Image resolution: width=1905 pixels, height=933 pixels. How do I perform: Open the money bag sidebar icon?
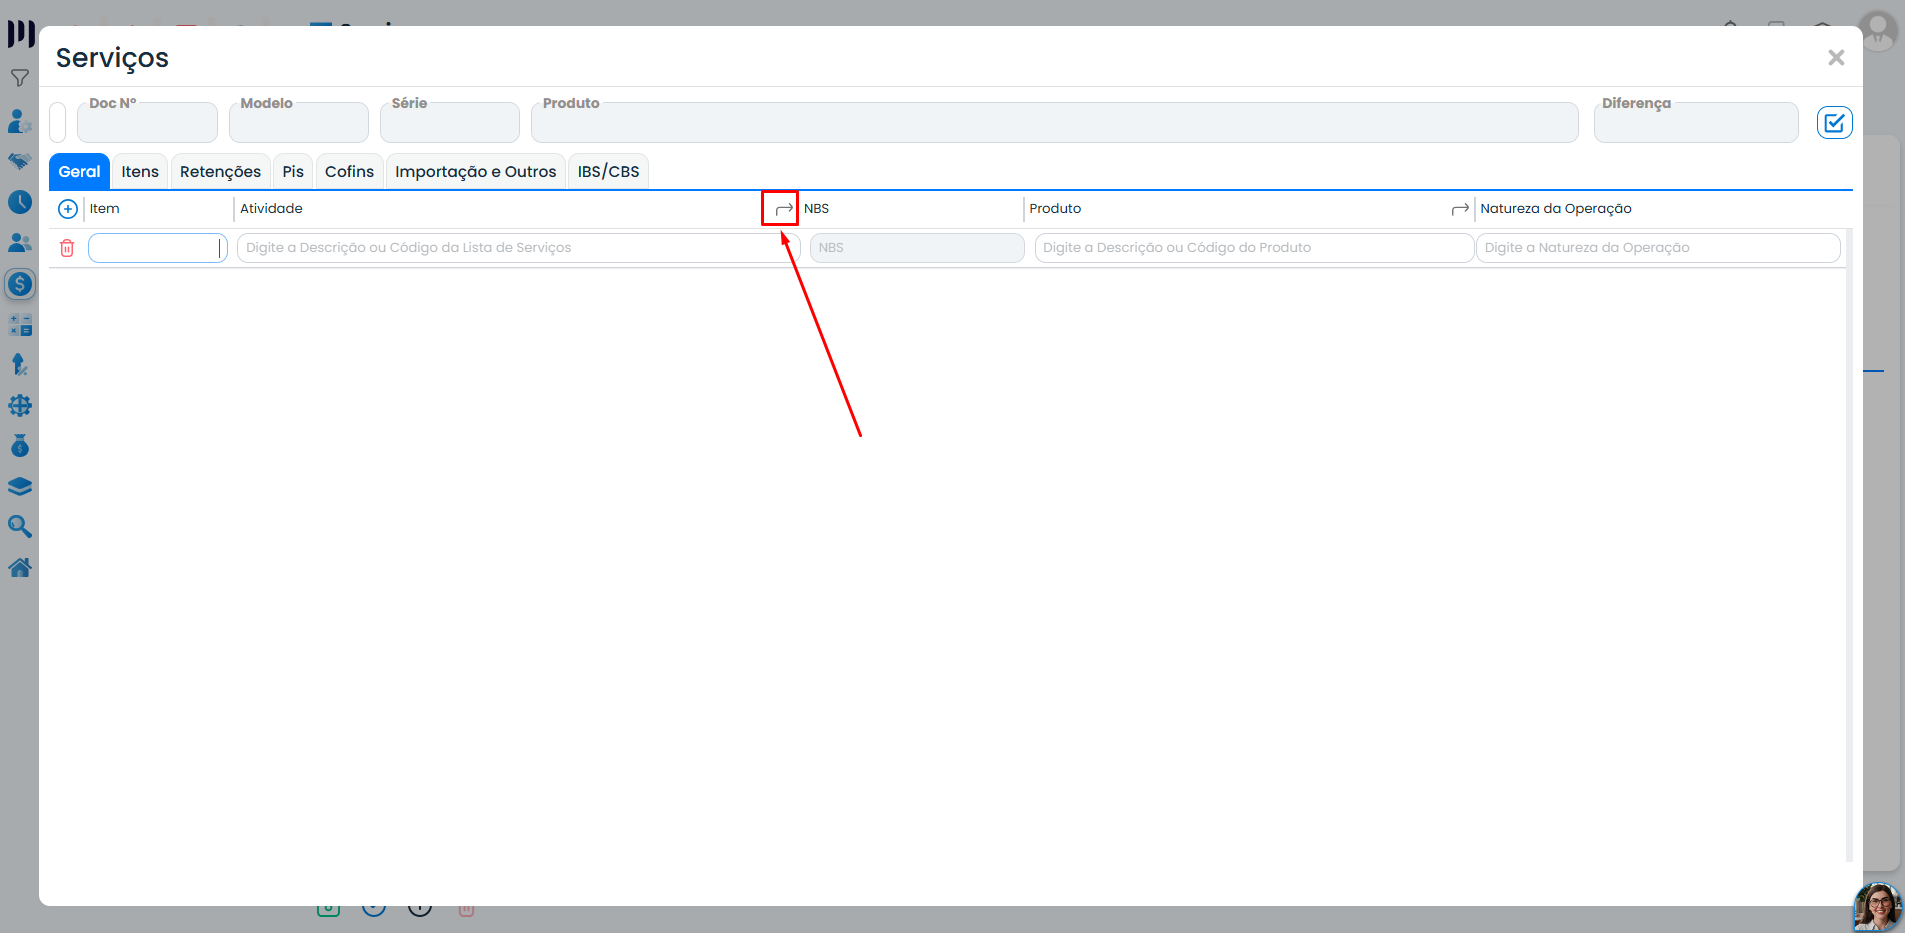pyautogui.click(x=19, y=446)
